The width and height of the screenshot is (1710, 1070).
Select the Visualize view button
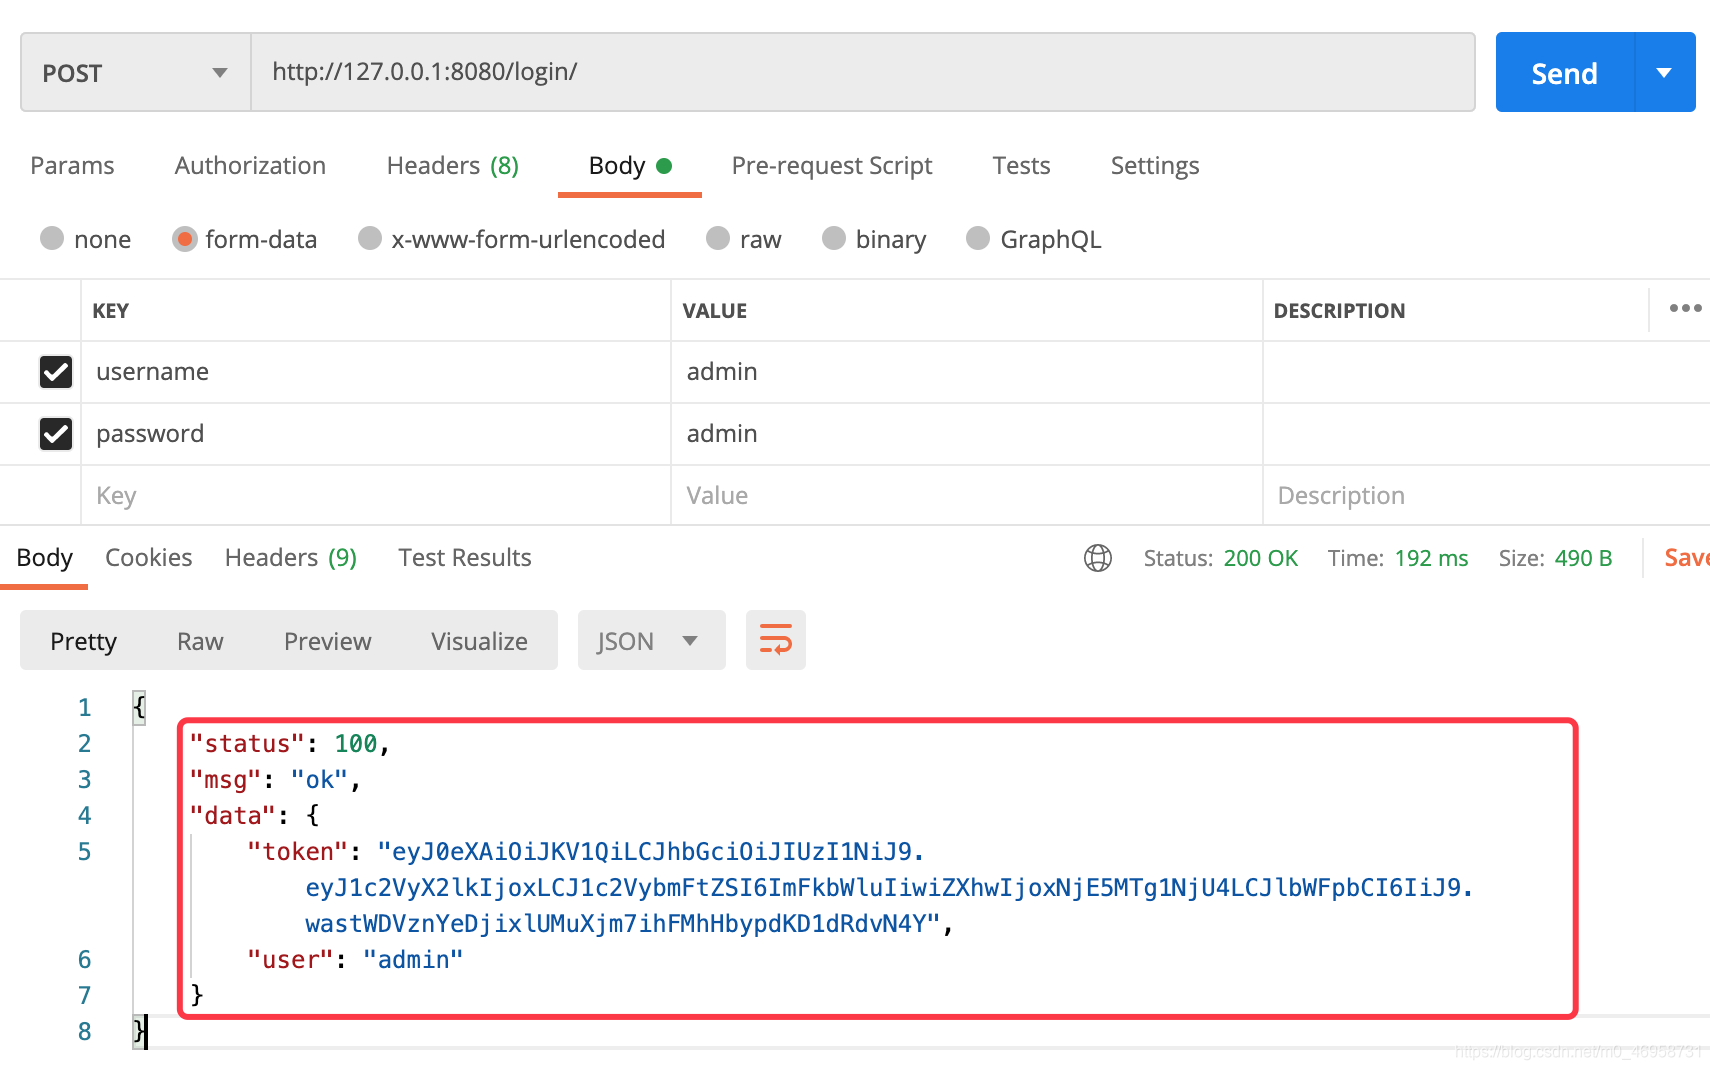pos(479,640)
